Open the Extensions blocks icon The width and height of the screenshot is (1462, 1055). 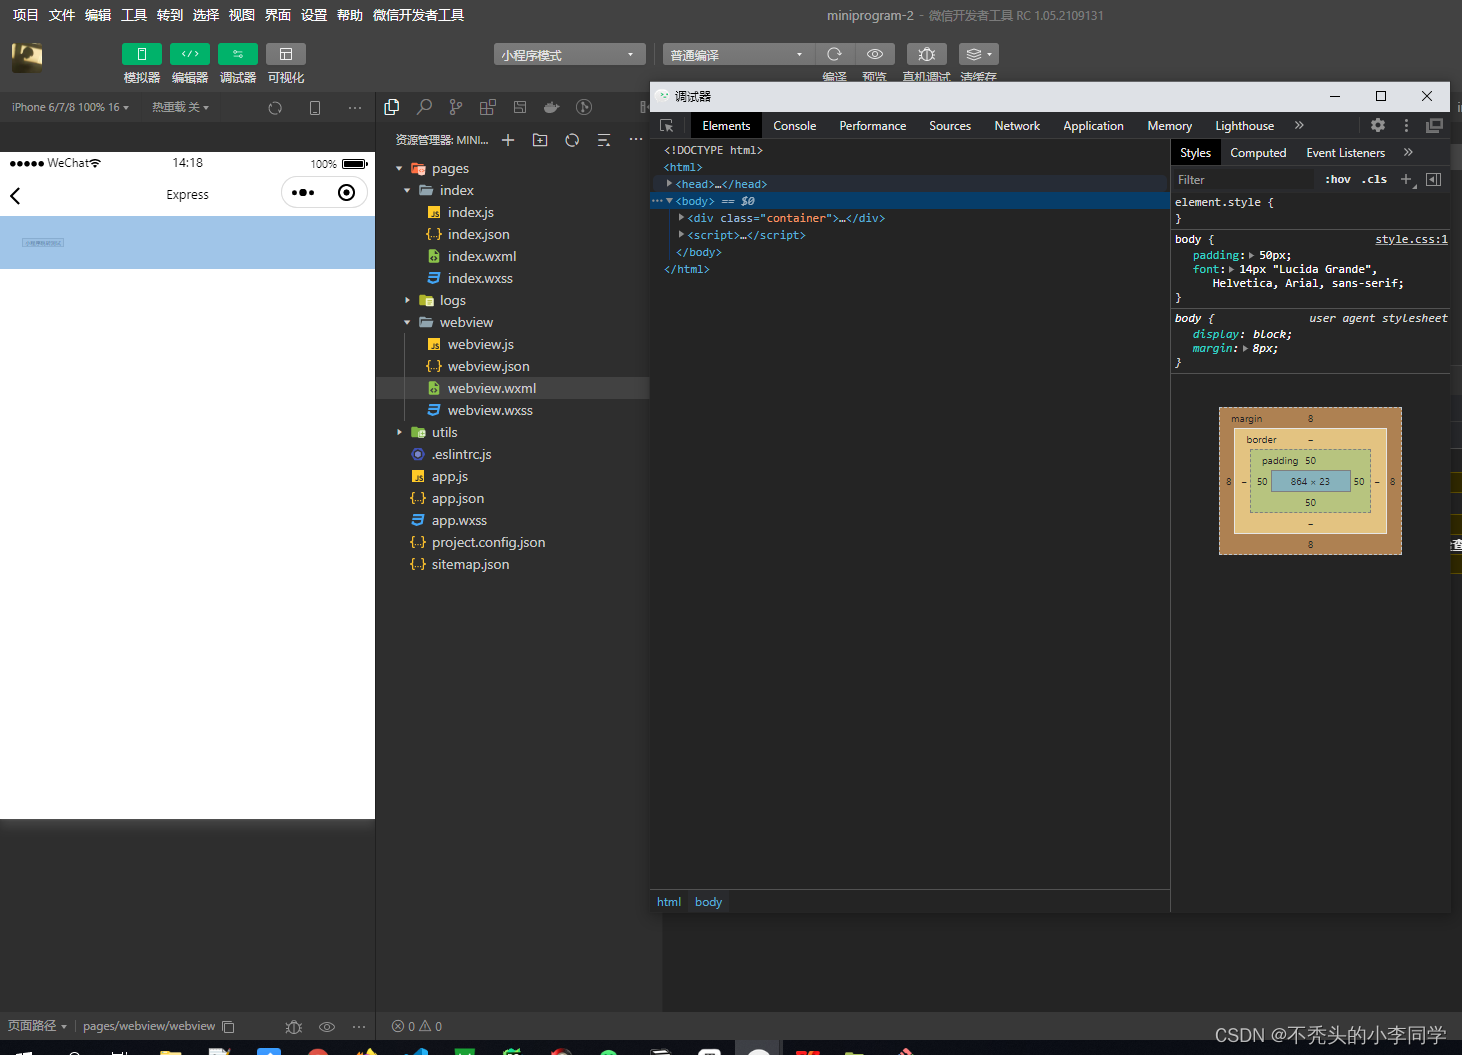488,107
